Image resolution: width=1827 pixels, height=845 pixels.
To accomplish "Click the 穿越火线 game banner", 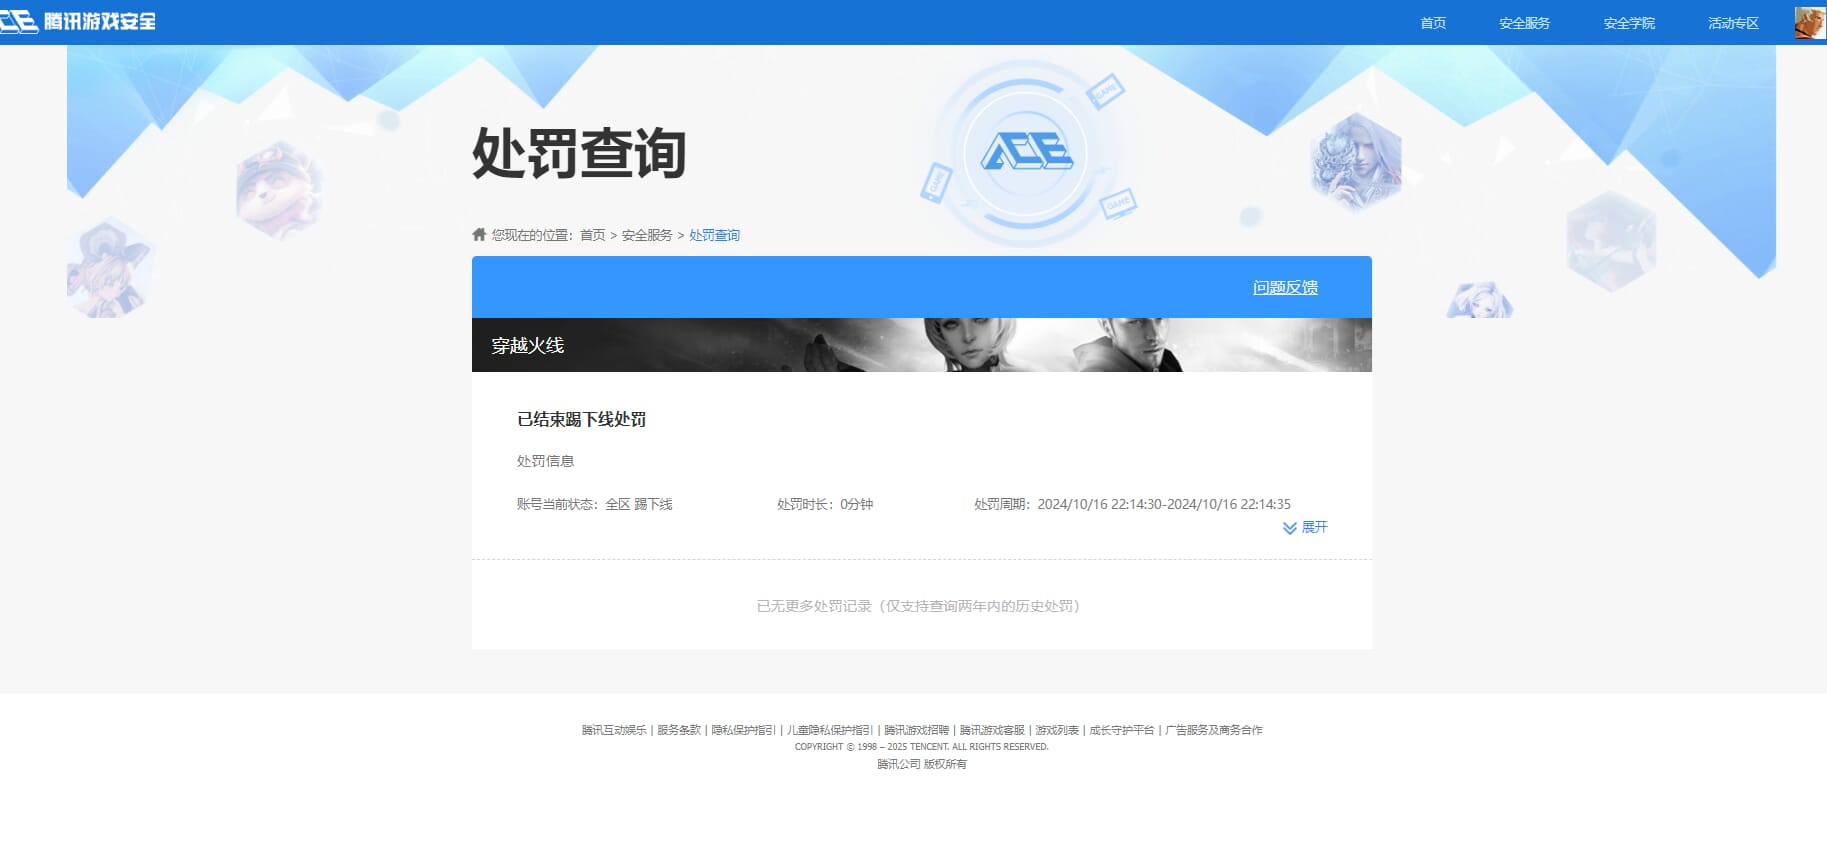I will 921,345.
